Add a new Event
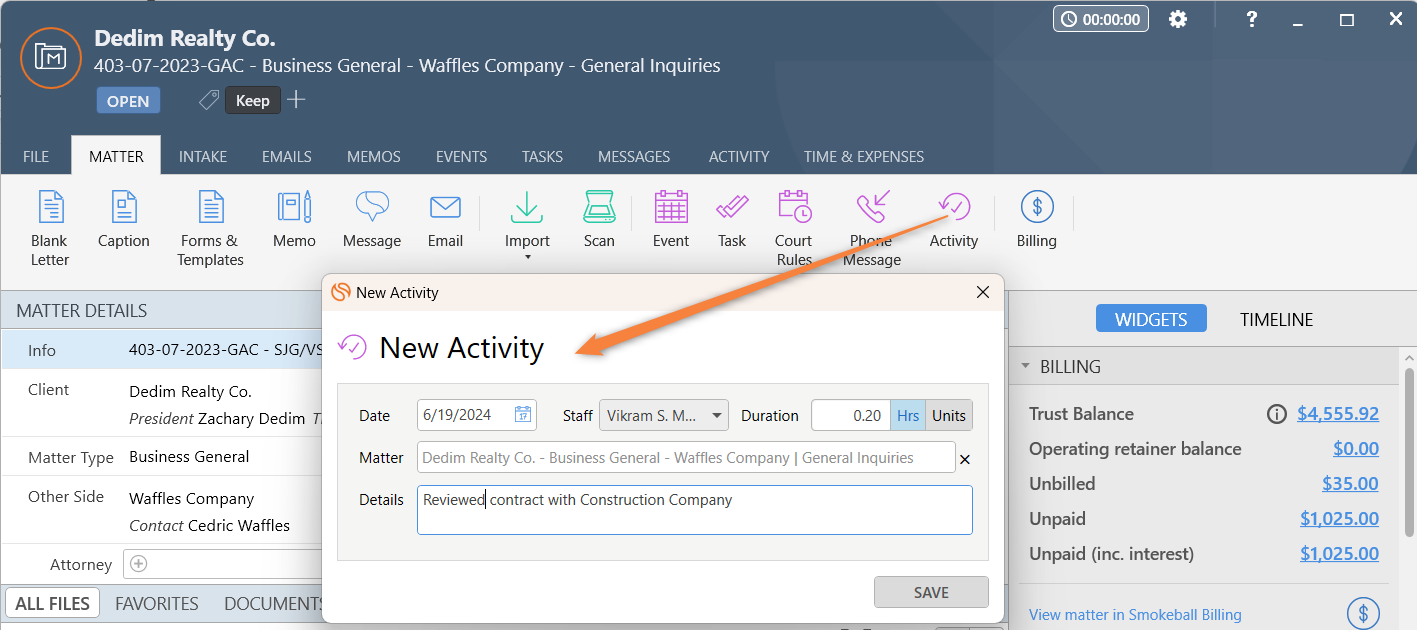 coord(671,220)
